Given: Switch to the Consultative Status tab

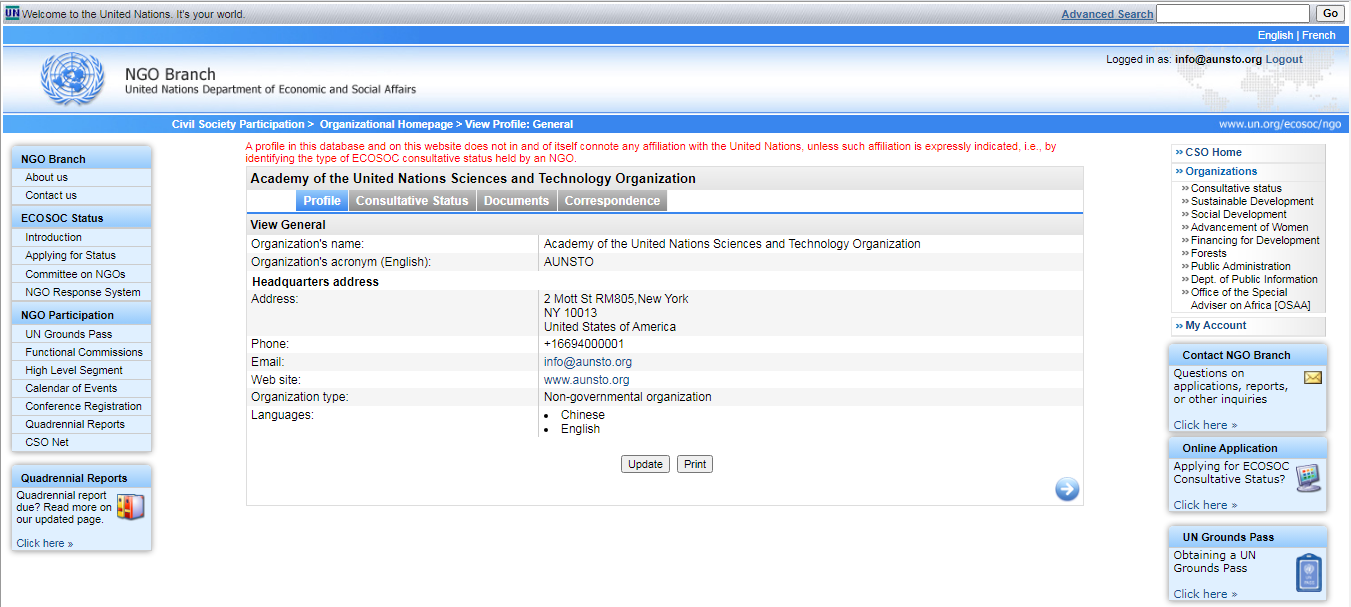Looking at the screenshot, I should click(x=412, y=201).
